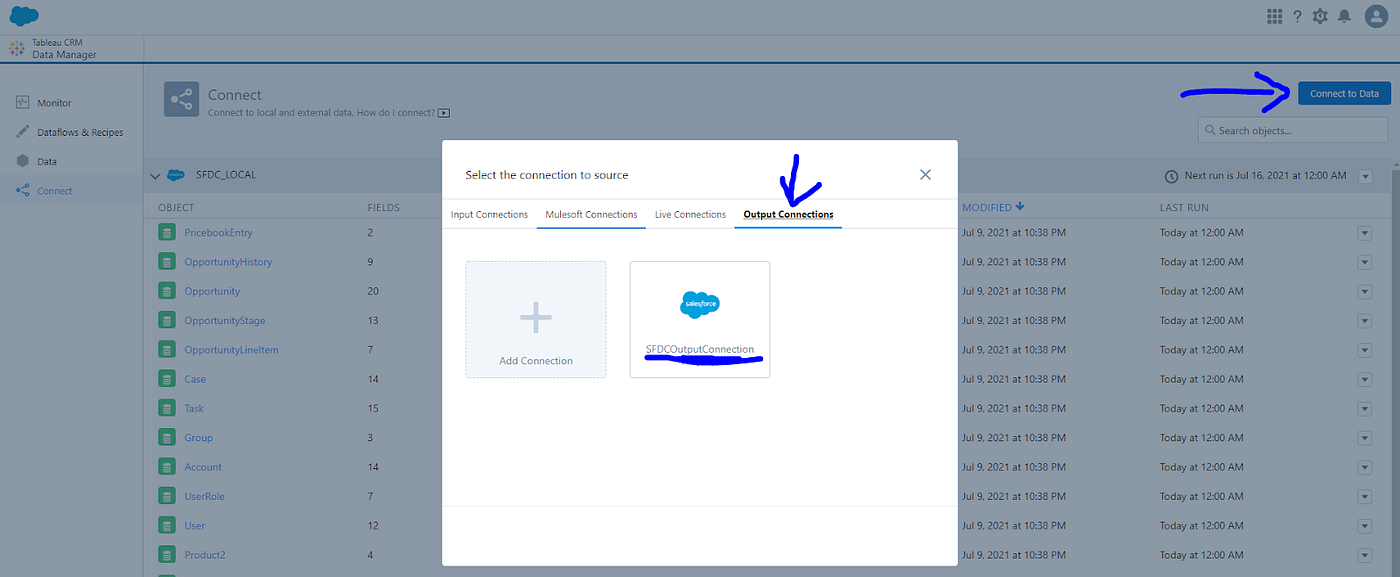This screenshot has height=577, width=1400.
Task: Click the User object icon
Action: pos(166,526)
